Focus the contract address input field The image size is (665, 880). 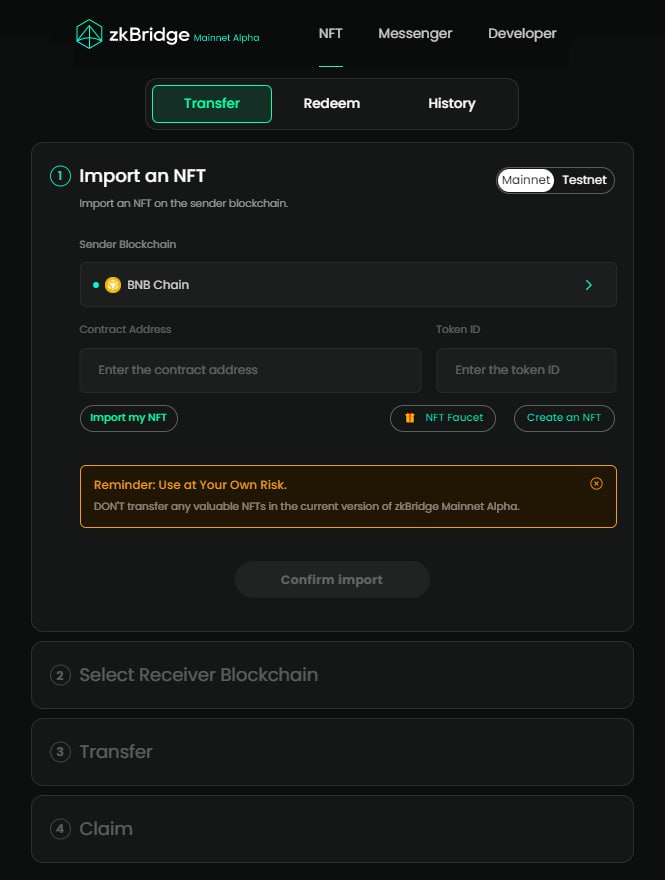250,370
